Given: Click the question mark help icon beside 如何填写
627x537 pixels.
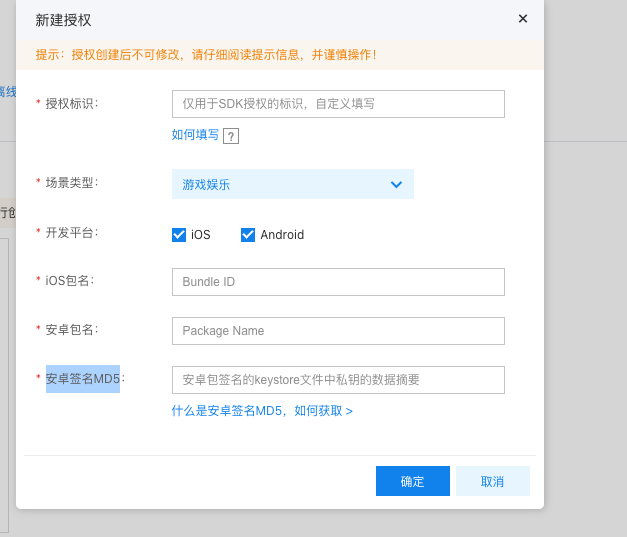Looking at the screenshot, I should click(x=231, y=136).
